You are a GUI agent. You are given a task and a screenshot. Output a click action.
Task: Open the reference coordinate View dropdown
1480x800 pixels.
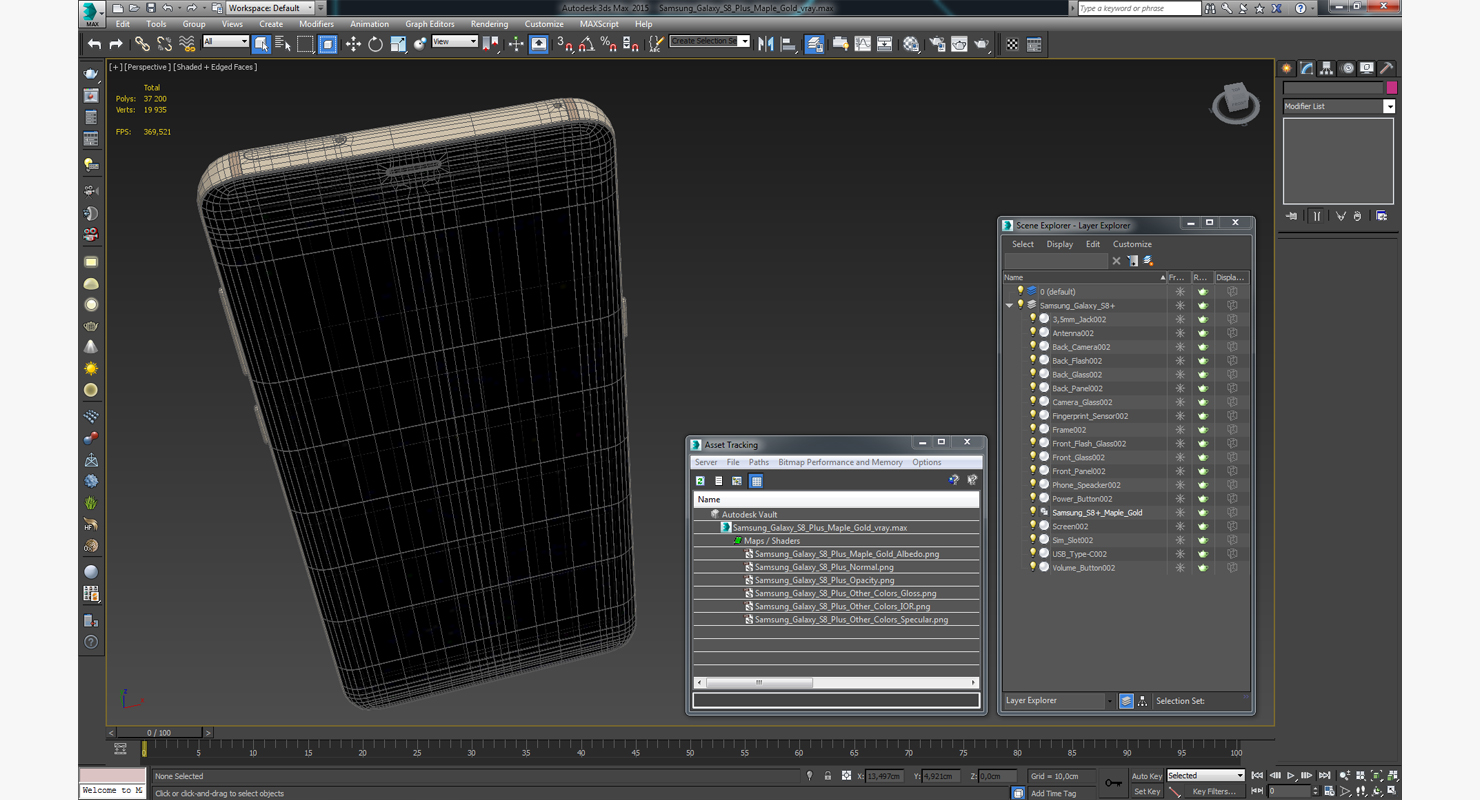click(455, 42)
